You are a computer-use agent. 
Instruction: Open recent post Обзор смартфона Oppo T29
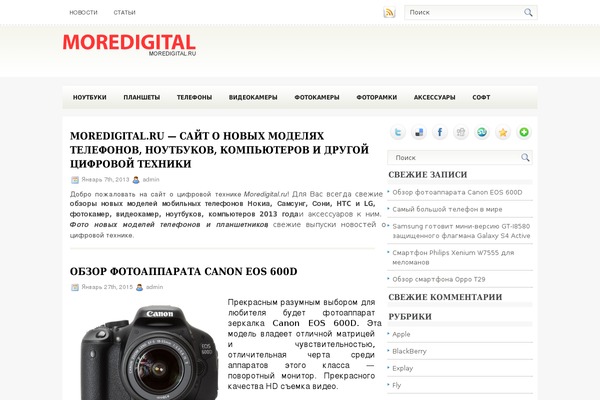439,279
